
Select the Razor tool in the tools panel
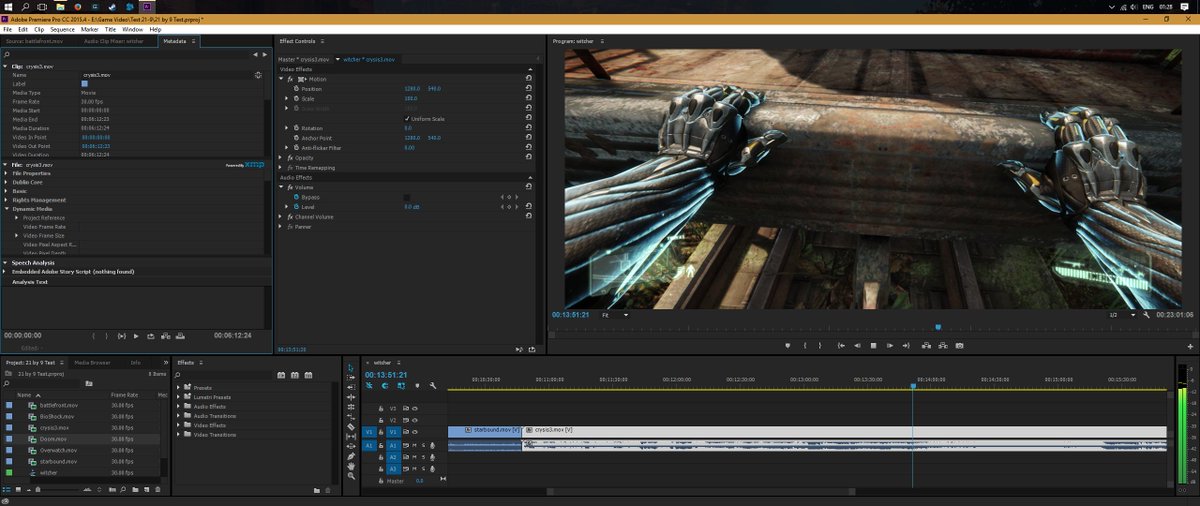tap(352, 427)
